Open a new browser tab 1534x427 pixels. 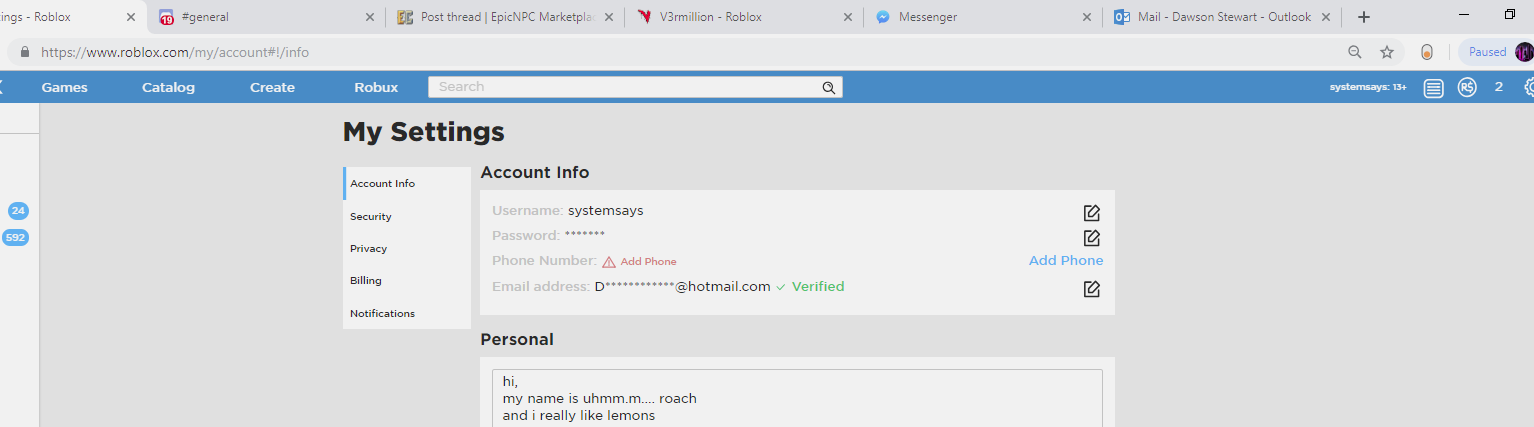(1363, 17)
